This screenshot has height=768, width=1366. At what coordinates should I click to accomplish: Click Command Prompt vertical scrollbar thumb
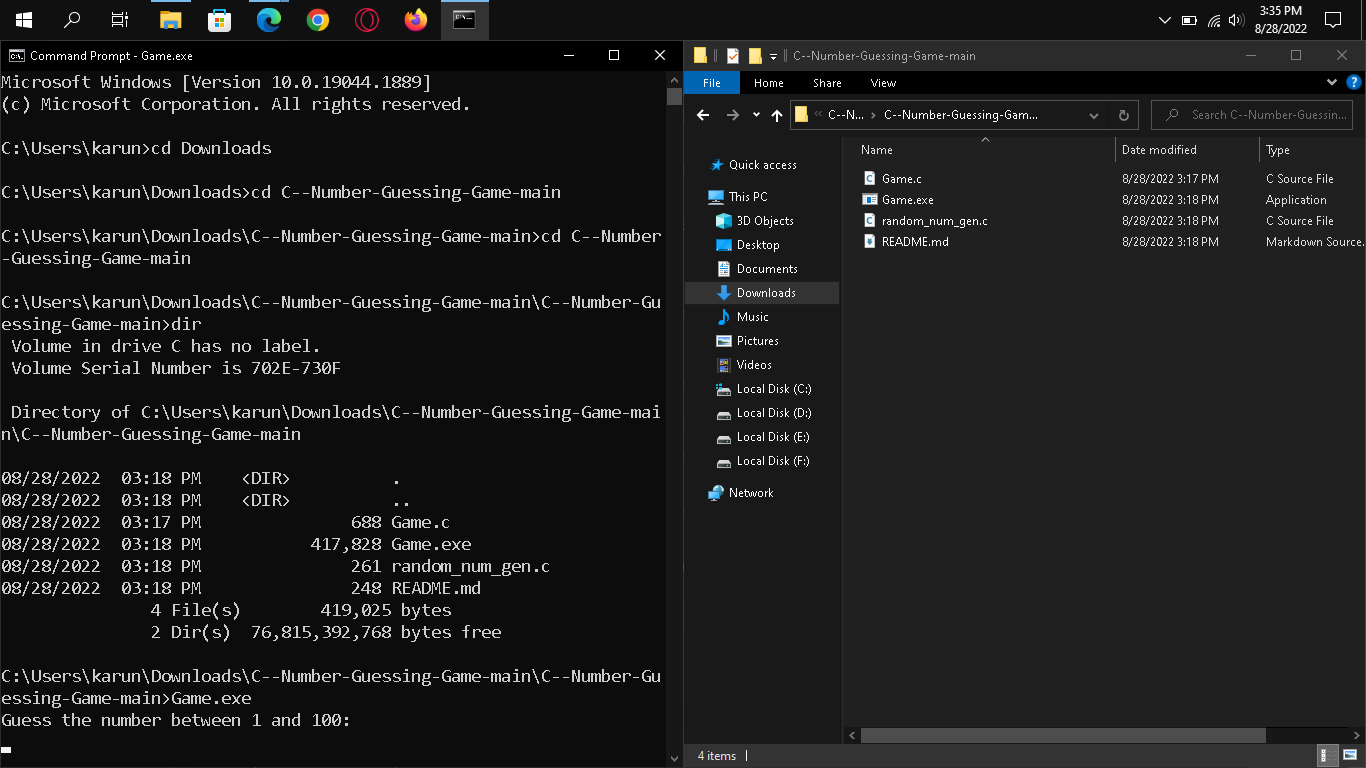tap(674, 96)
